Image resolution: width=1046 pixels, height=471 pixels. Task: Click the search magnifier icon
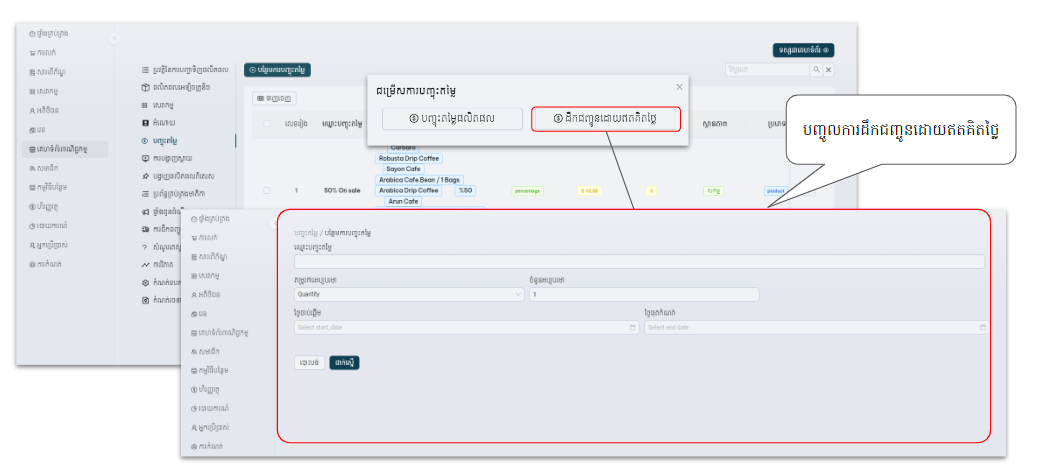(816, 69)
